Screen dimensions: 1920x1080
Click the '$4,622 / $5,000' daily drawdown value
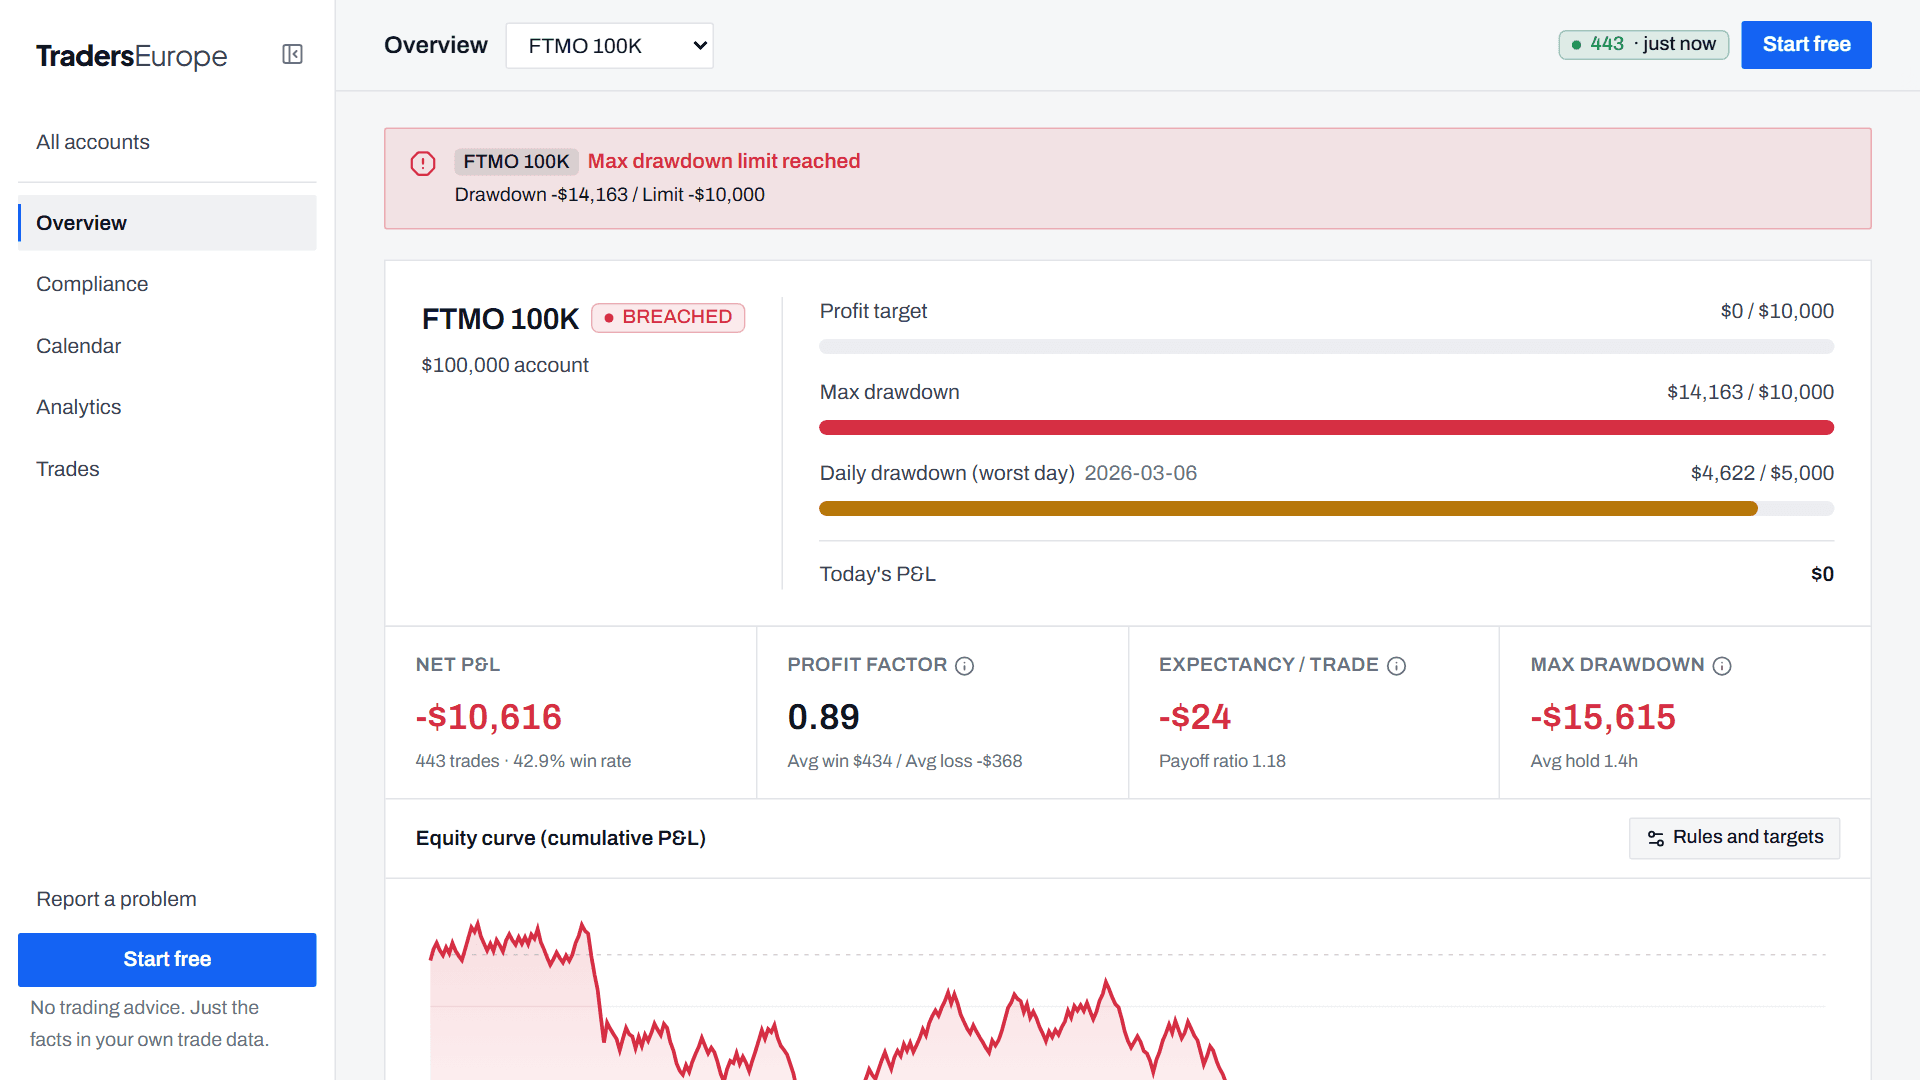click(x=1762, y=473)
